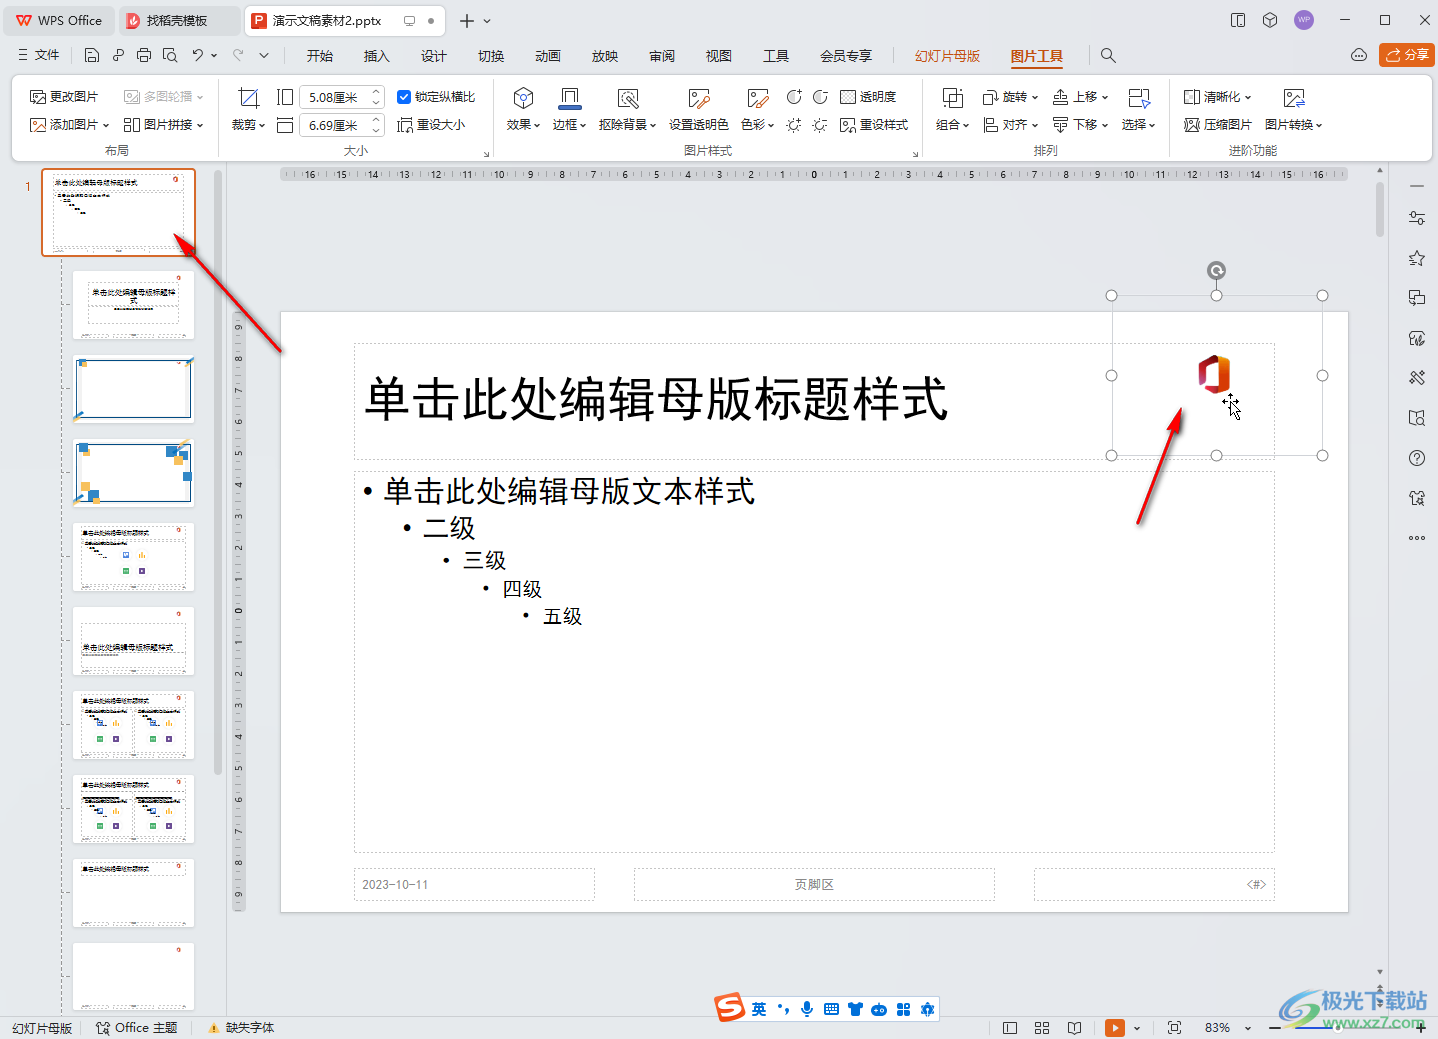Open the 下移 (send backward) dropdown

[x=1080, y=125]
